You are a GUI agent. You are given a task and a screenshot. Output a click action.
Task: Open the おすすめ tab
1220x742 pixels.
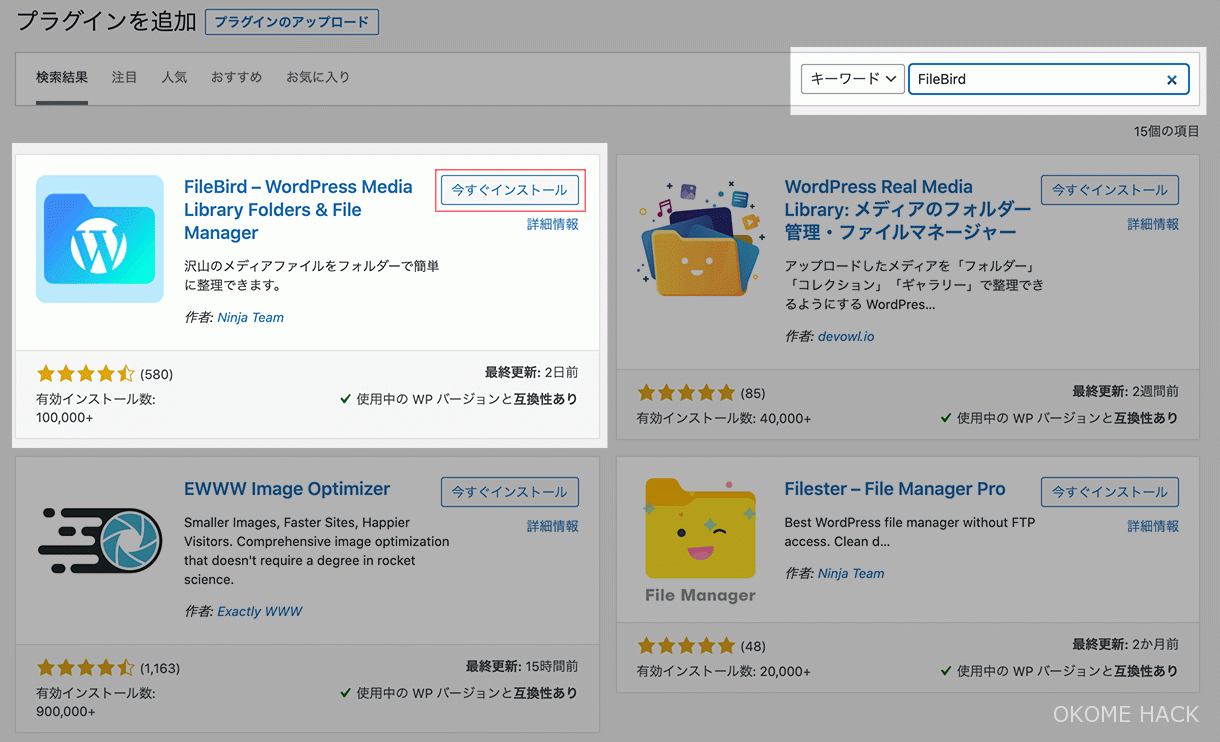pos(236,77)
